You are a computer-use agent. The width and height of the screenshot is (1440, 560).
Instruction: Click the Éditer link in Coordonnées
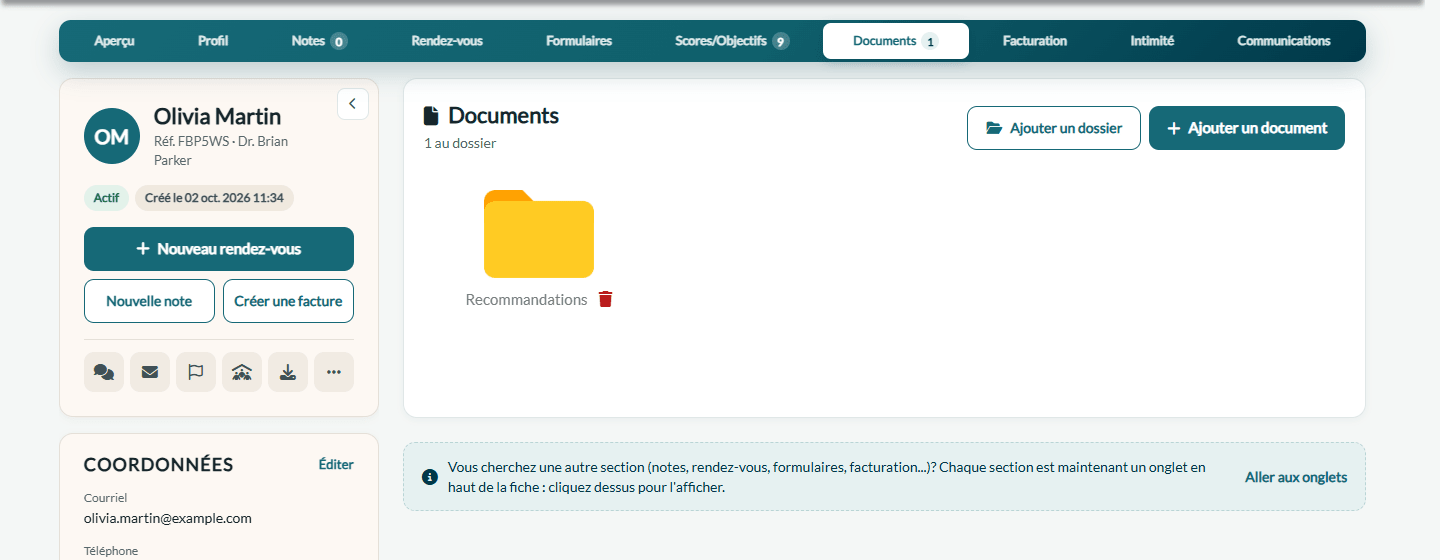click(336, 464)
